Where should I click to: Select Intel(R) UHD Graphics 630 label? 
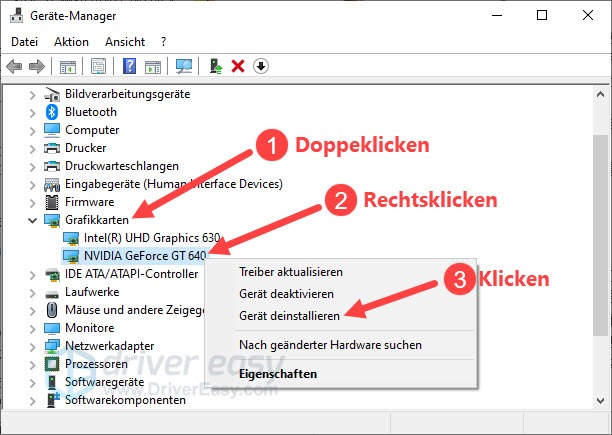pyautogui.click(x=152, y=238)
